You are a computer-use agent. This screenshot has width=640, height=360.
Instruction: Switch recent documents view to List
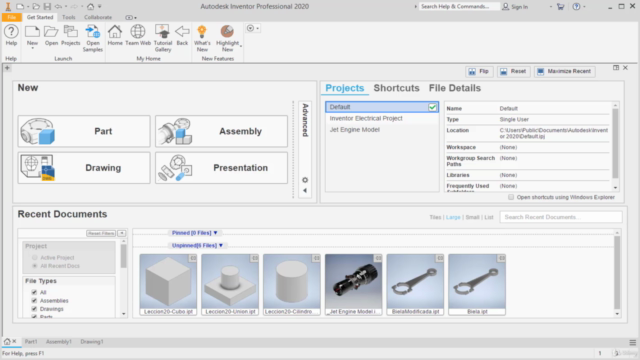tap(489, 217)
